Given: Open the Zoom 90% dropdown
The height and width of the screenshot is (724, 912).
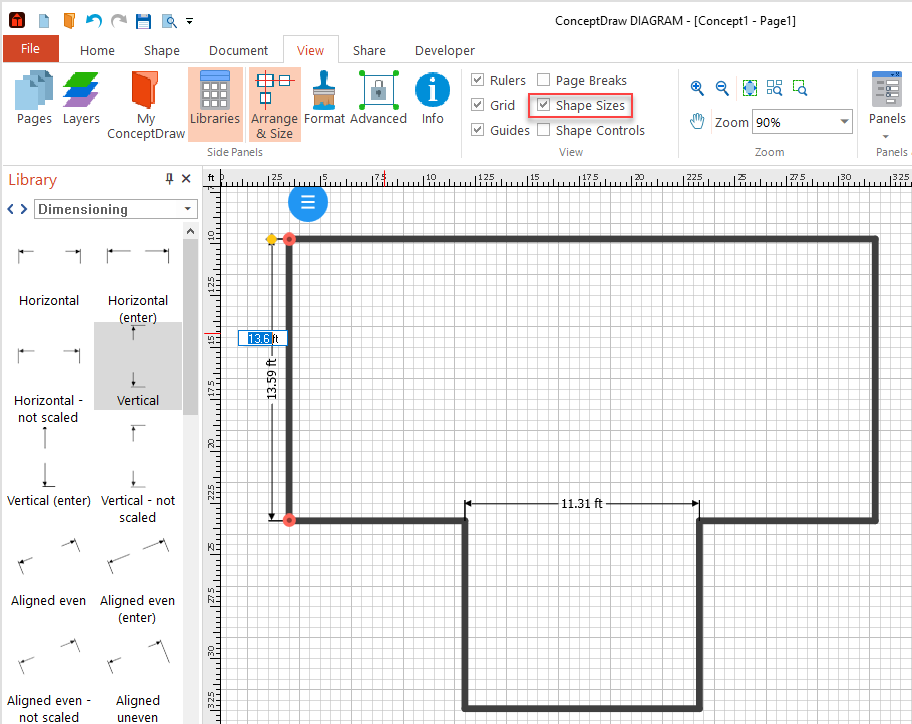Looking at the screenshot, I should 844,122.
